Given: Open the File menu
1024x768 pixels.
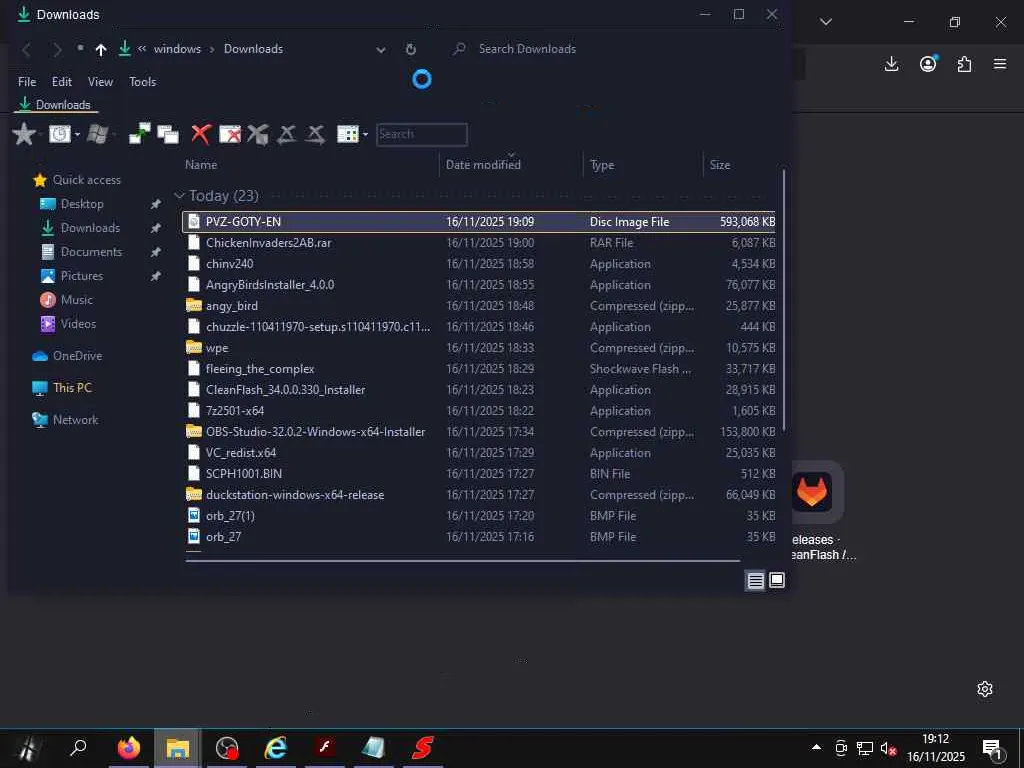Looking at the screenshot, I should coord(27,82).
